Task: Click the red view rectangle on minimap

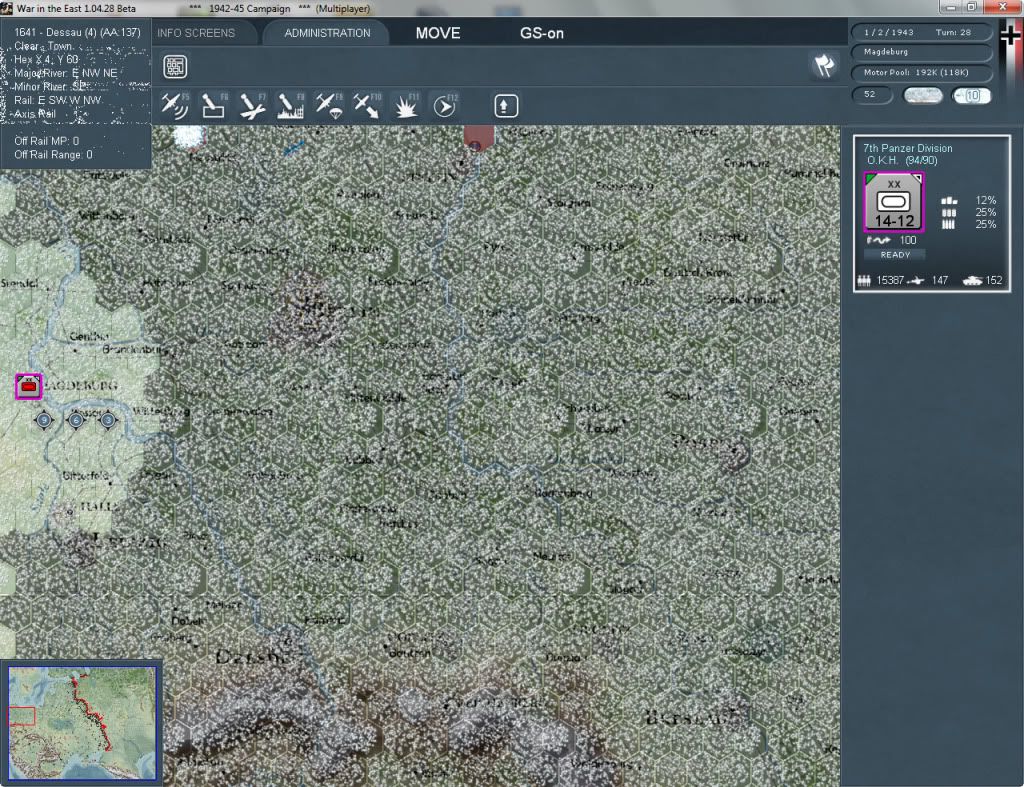Action: point(22,716)
